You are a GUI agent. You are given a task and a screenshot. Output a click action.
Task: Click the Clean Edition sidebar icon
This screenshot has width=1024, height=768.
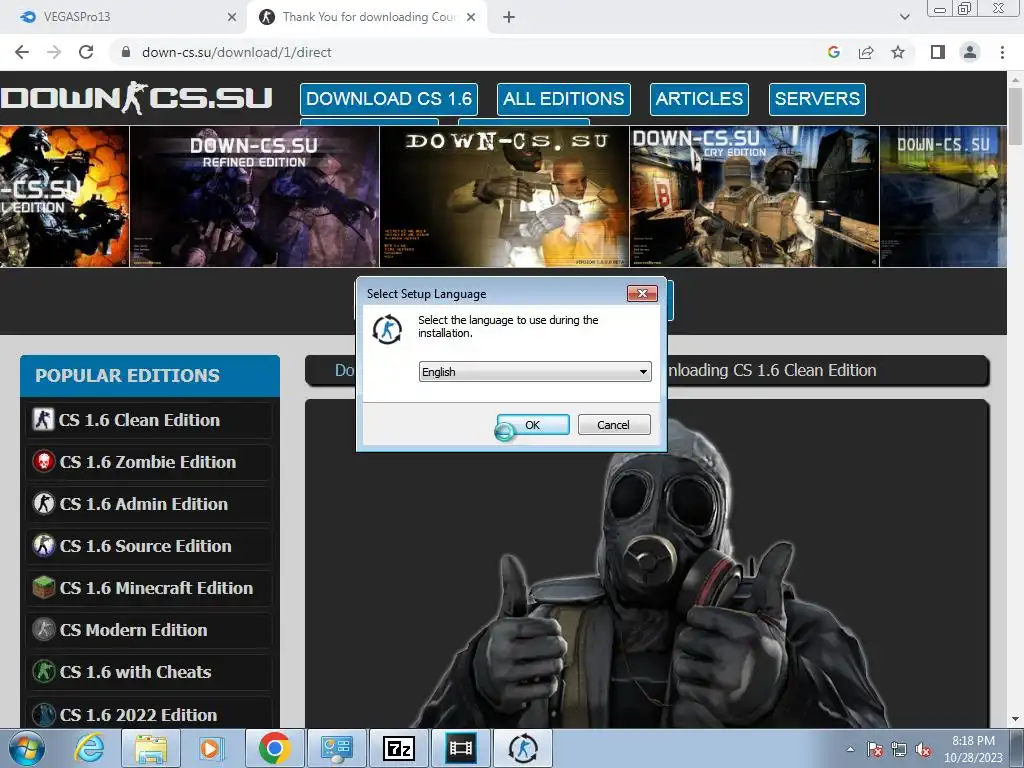point(44,419)
